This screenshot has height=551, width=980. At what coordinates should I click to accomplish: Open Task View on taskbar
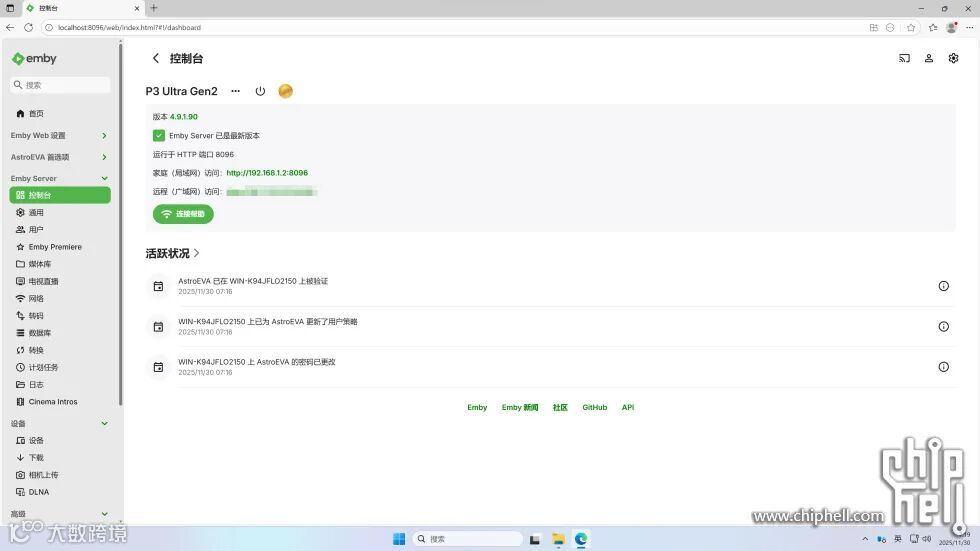[x=534, y=539]
